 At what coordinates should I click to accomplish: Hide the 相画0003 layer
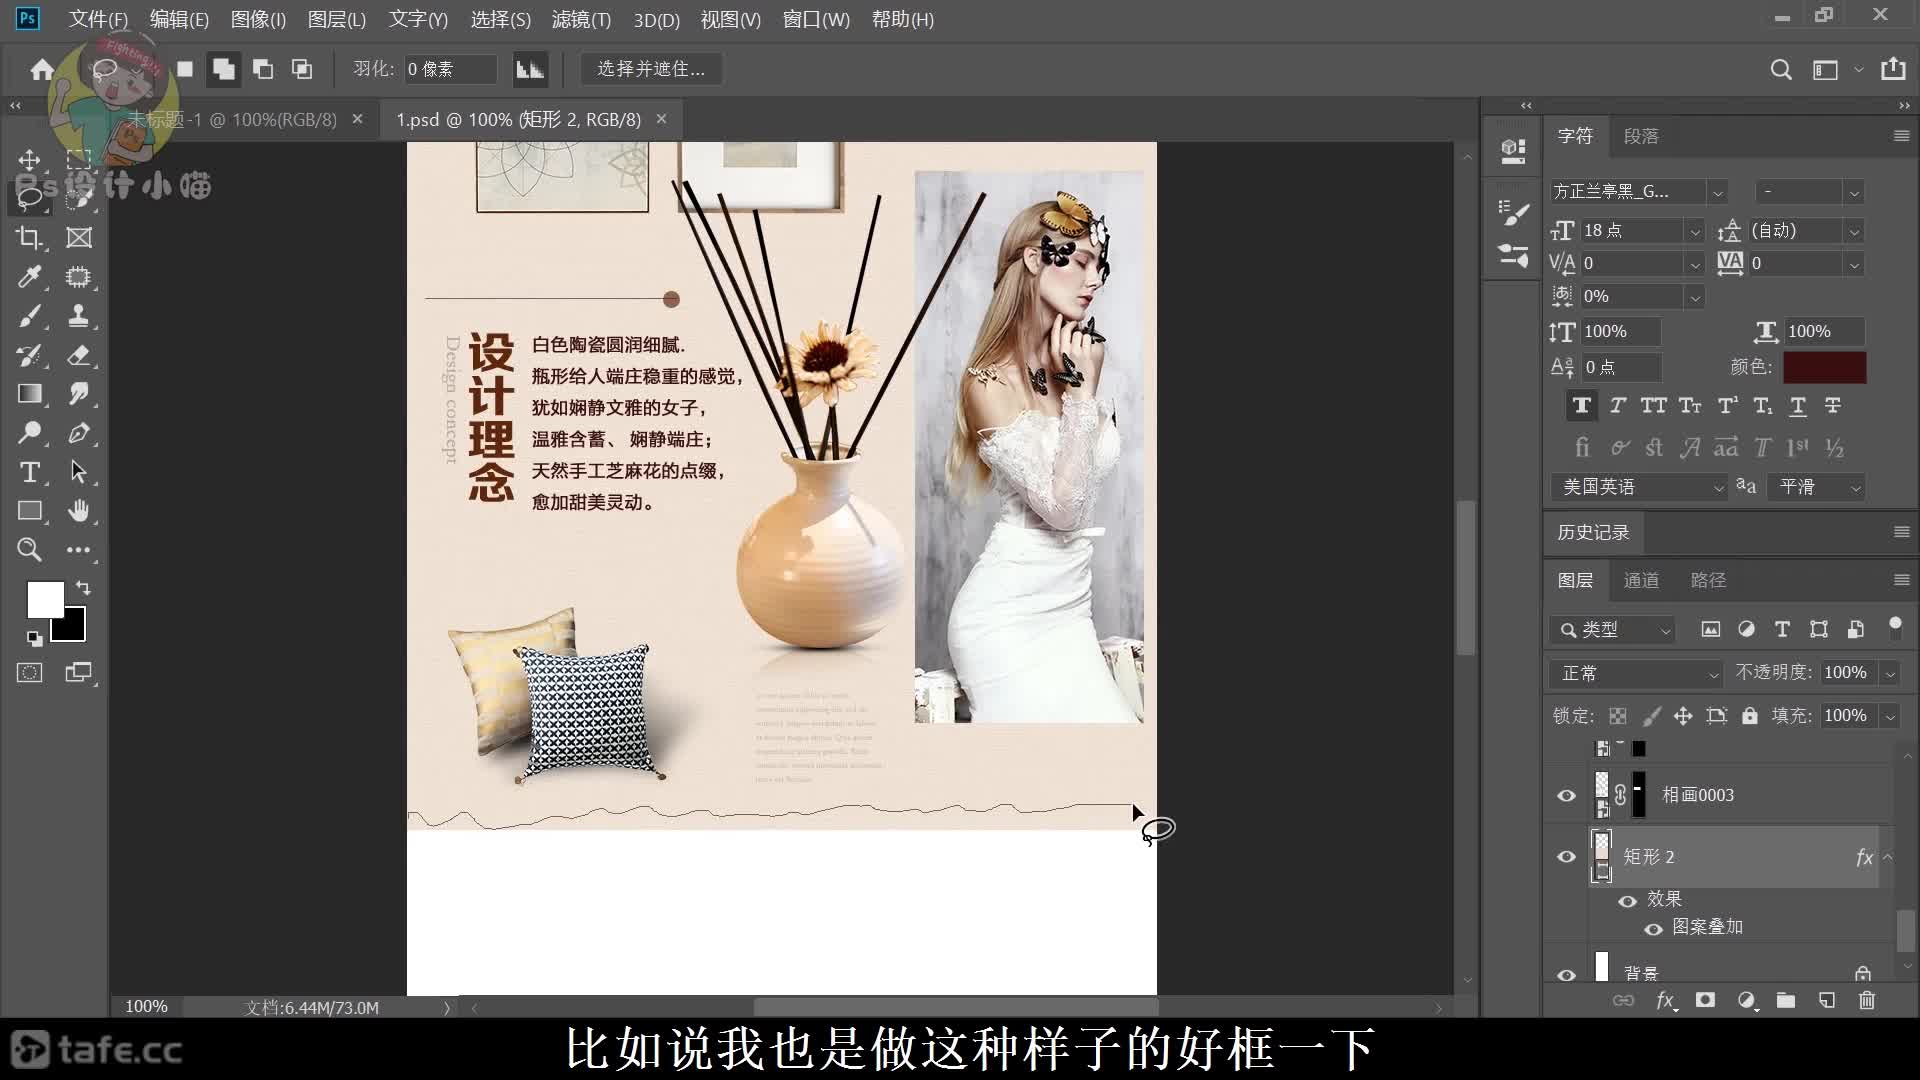[x=1566, y=796]
